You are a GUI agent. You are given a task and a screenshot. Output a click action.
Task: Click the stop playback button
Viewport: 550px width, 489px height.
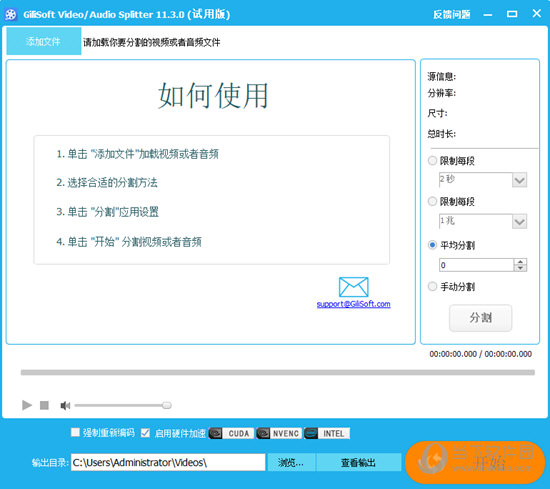coord(44,405)
